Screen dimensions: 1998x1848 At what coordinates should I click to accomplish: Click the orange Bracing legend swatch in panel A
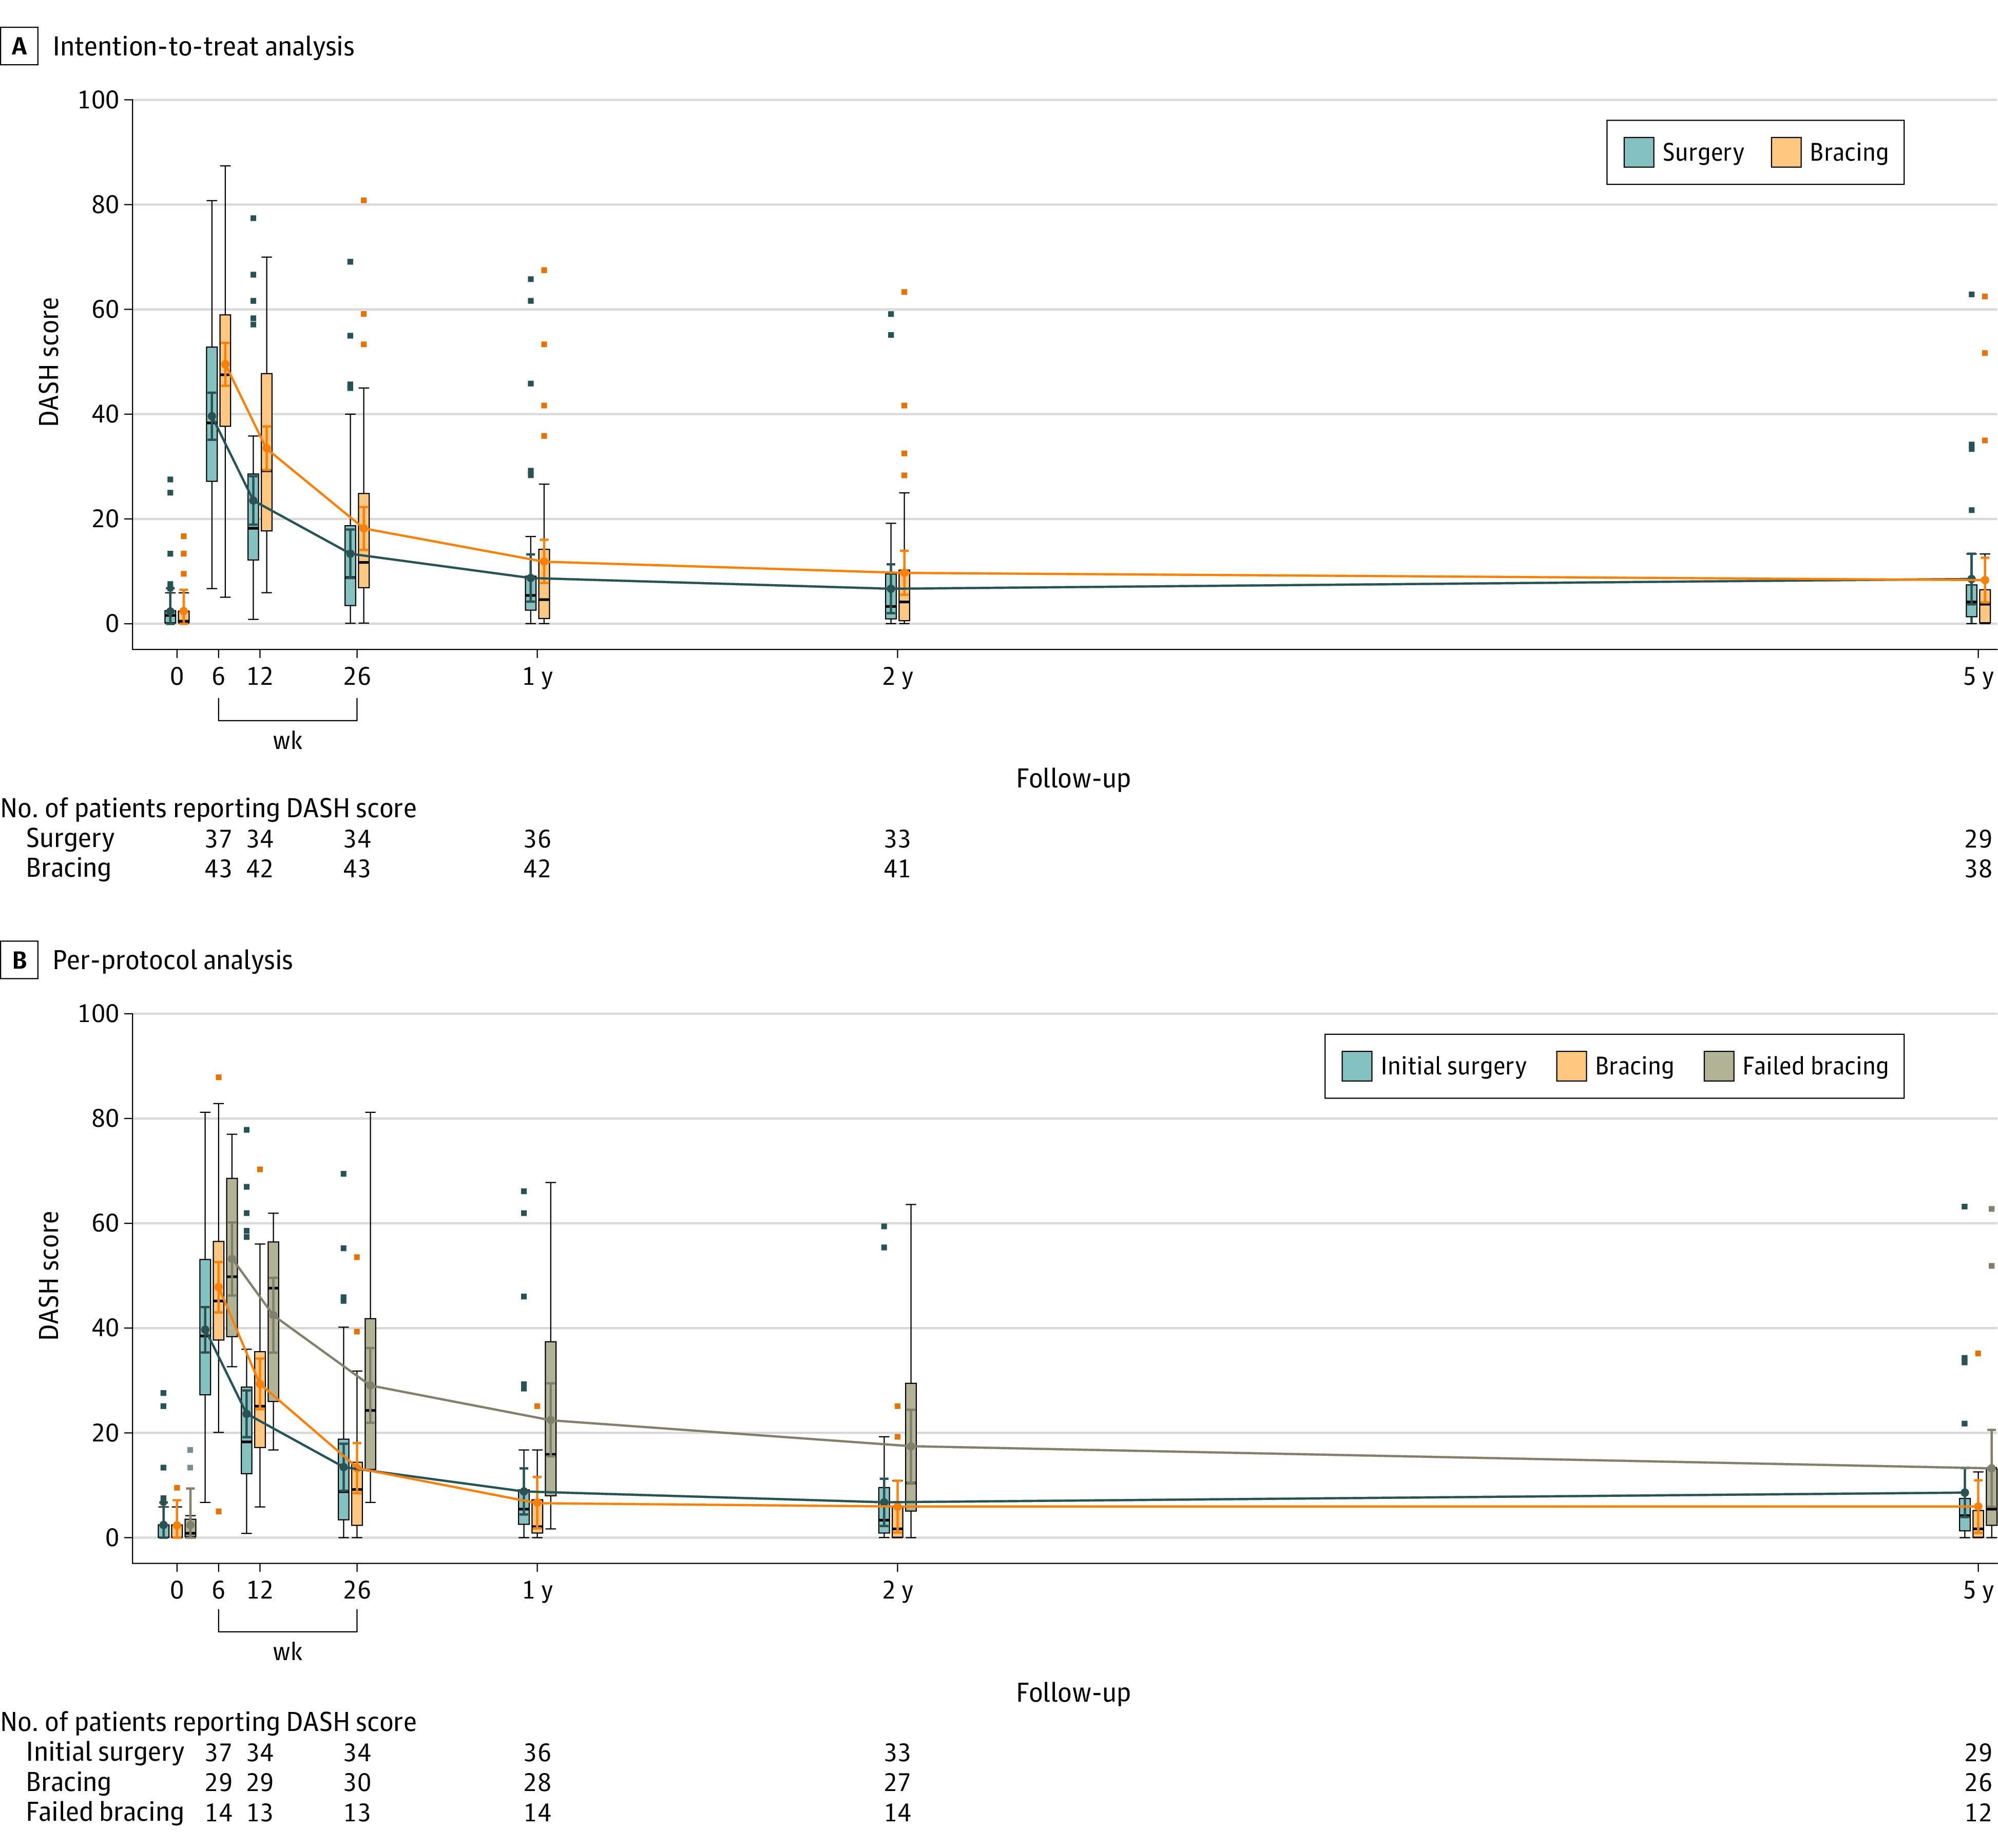[x=1786, y=152]
